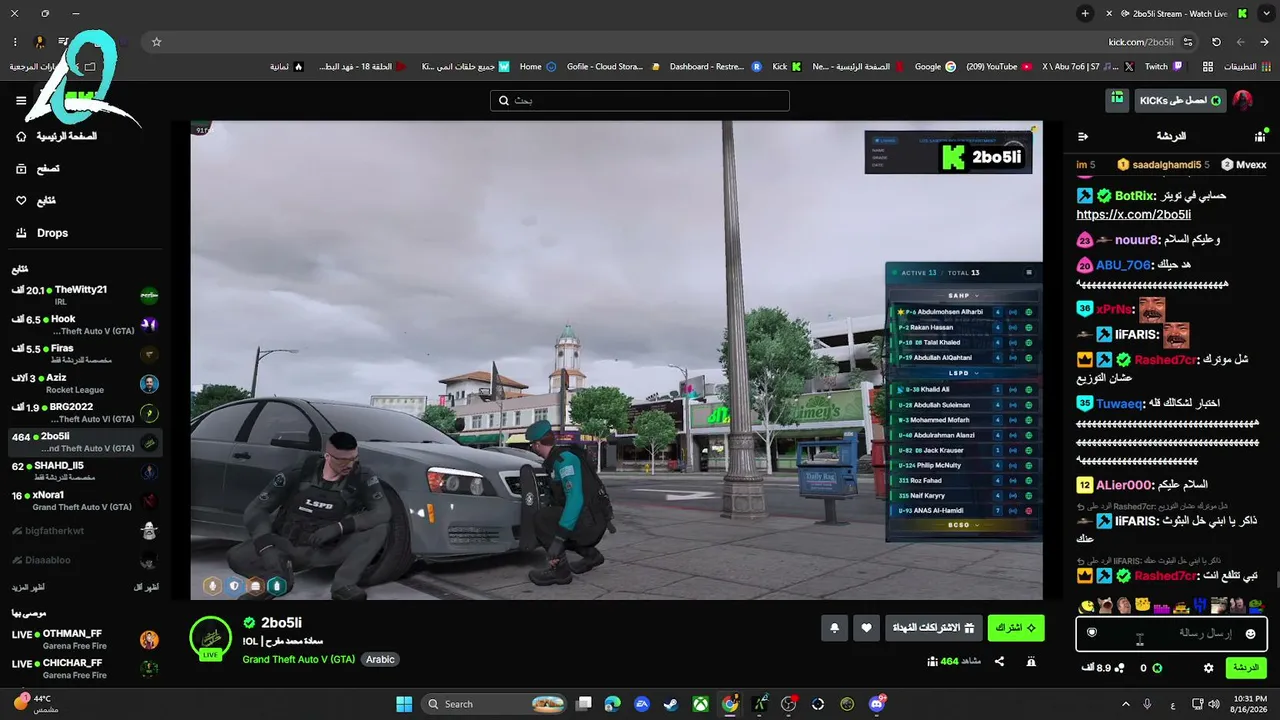Screen dimensions: 1280x720
Task: Open Following heart icon in sidebar
Action: 21,201
